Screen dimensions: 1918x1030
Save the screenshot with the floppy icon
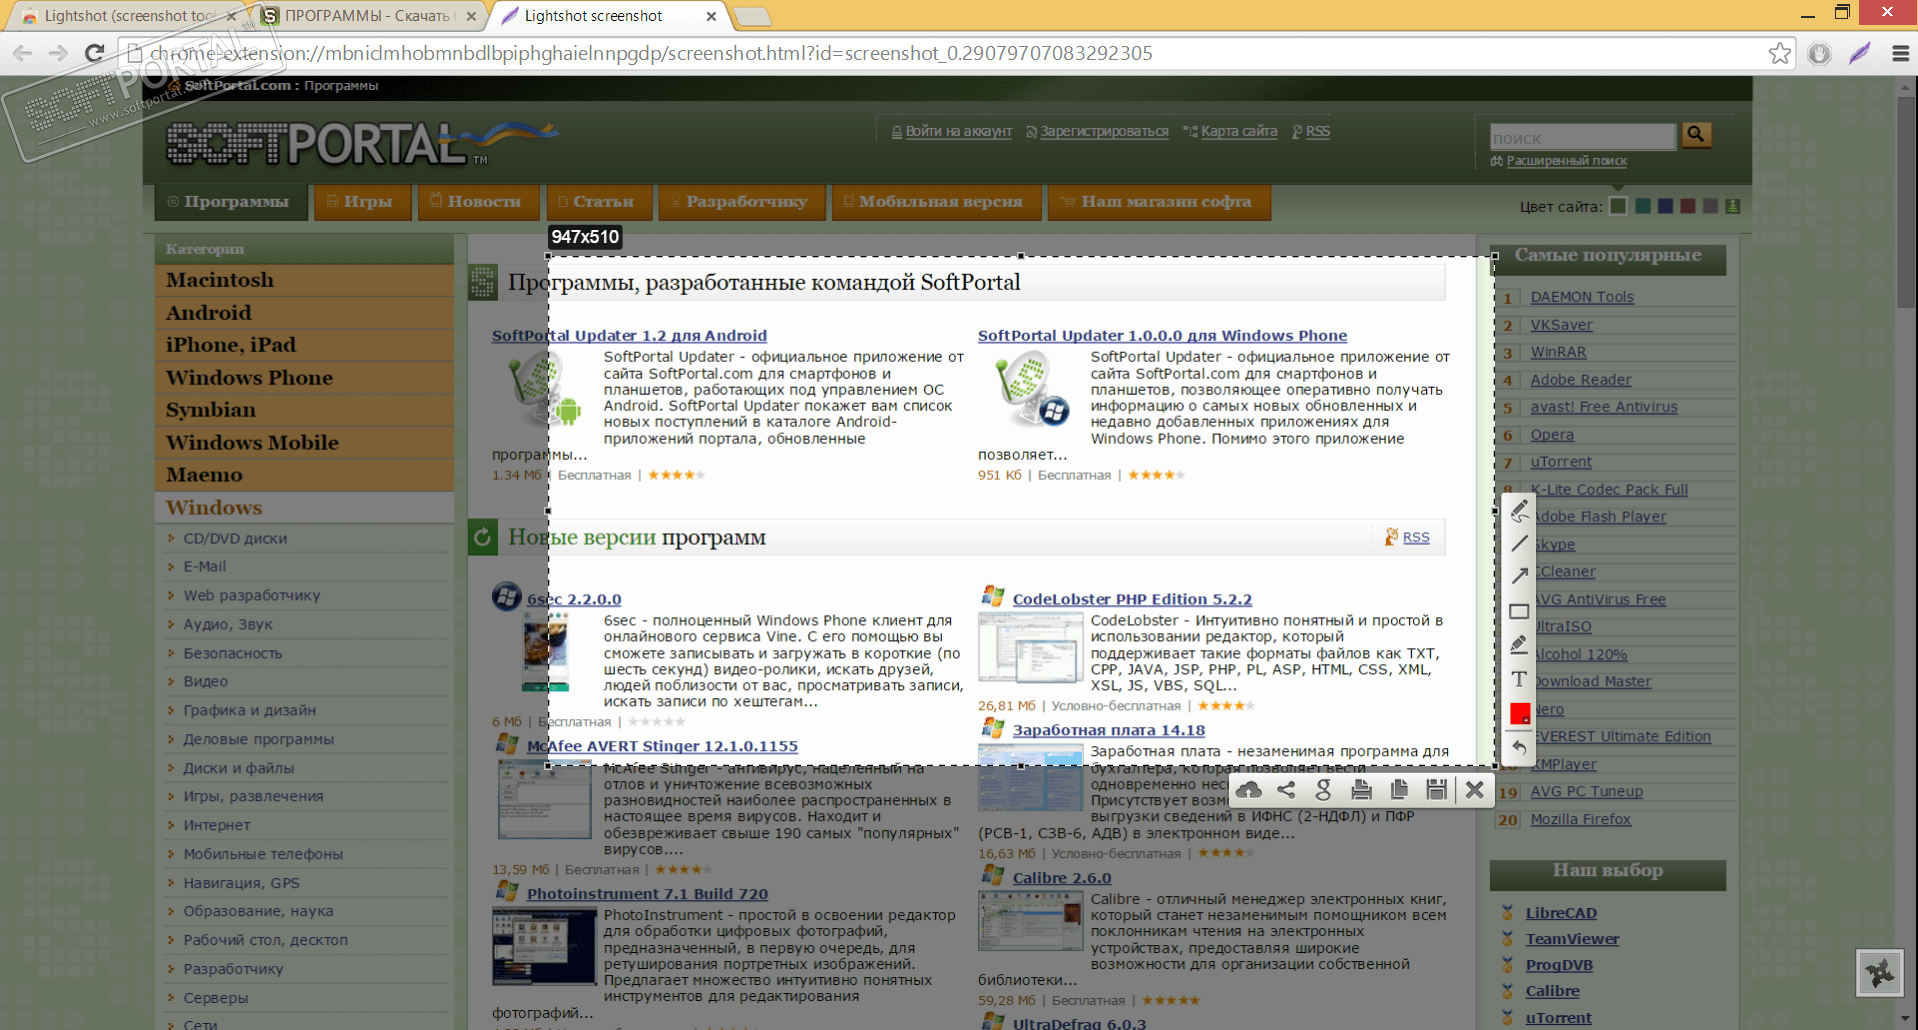1437,790
